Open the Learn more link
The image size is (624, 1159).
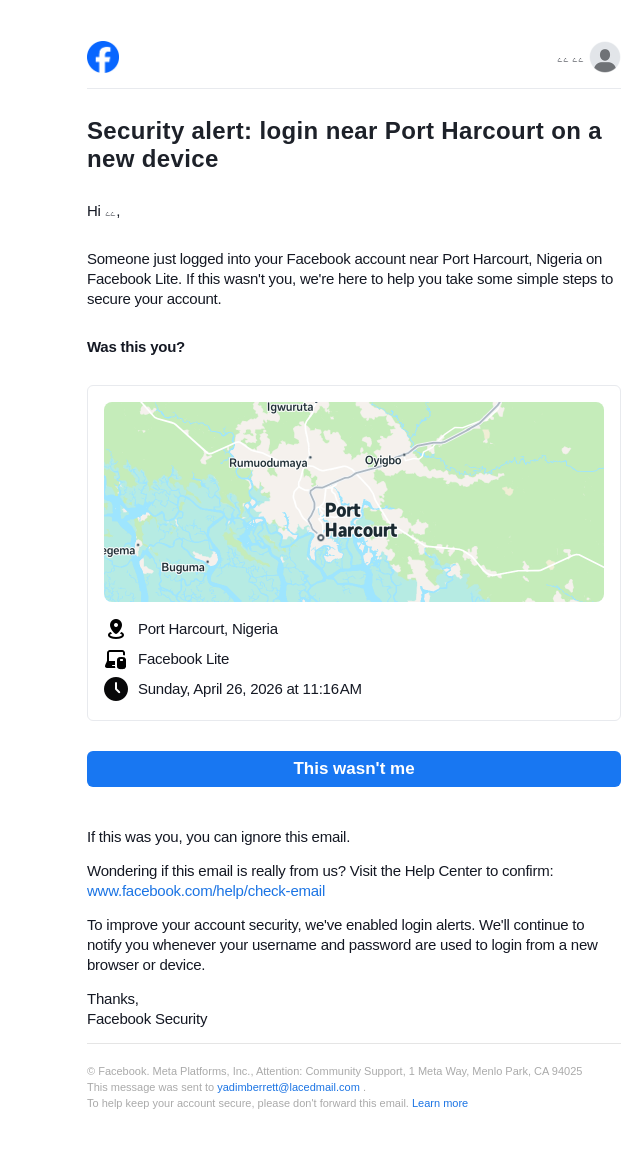(440, 1103)
